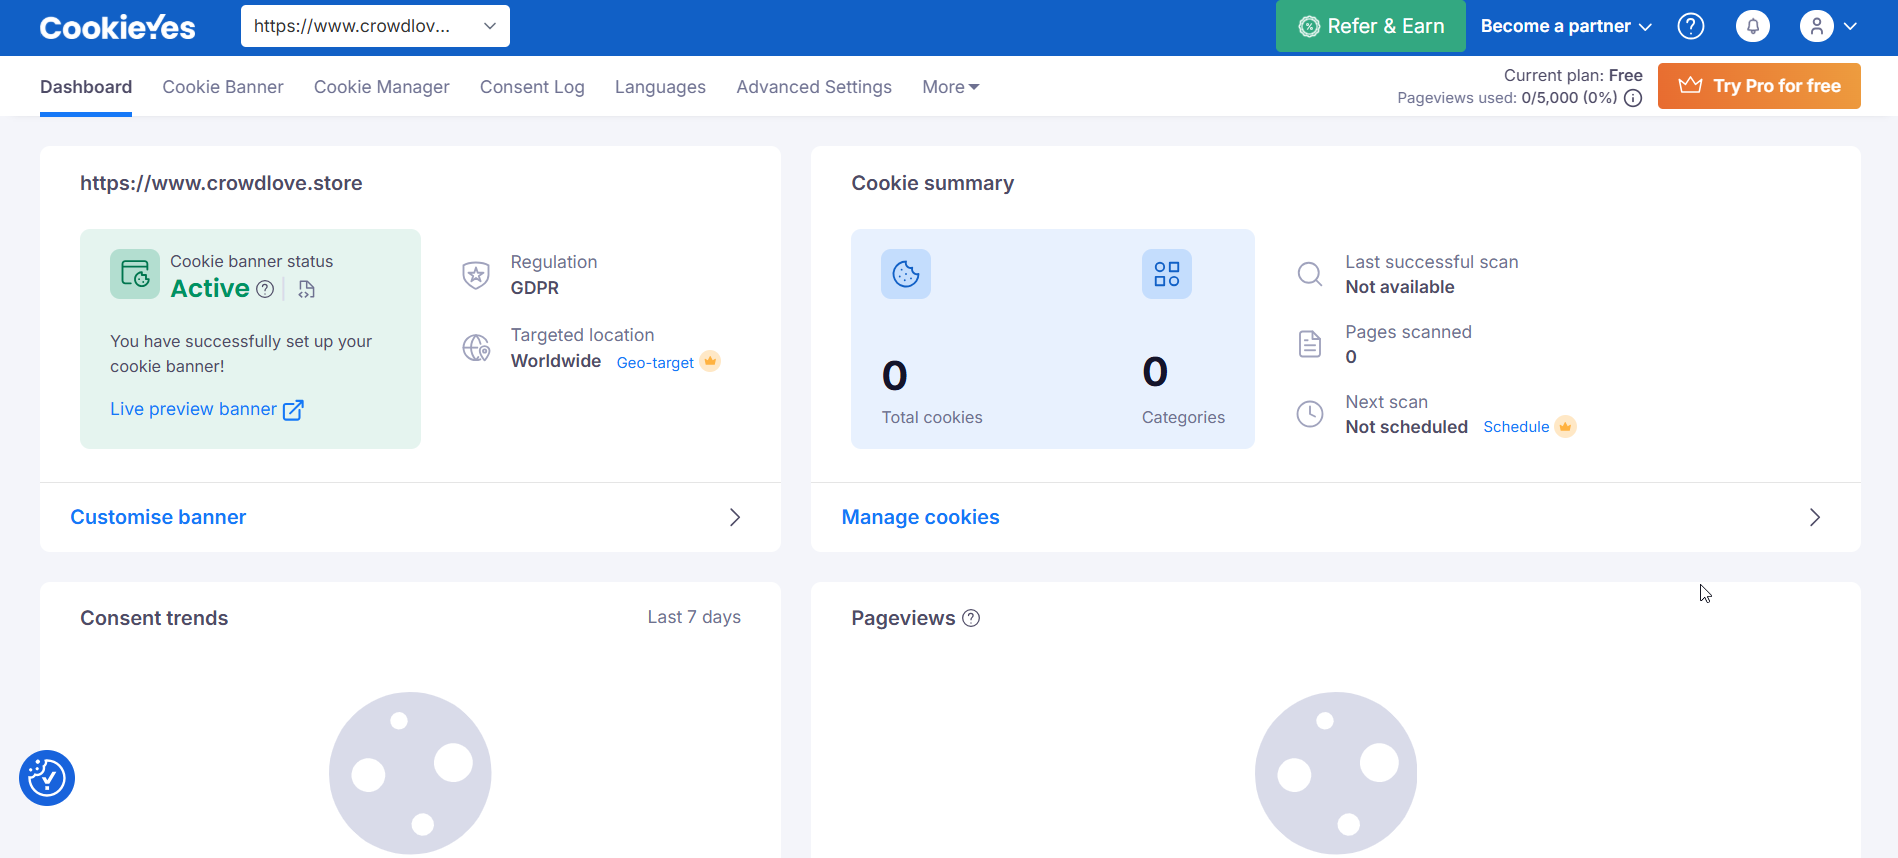The image size is (1898, 858).
Task: Click the 'Not scheduled' text
Action: point(1407,427)
